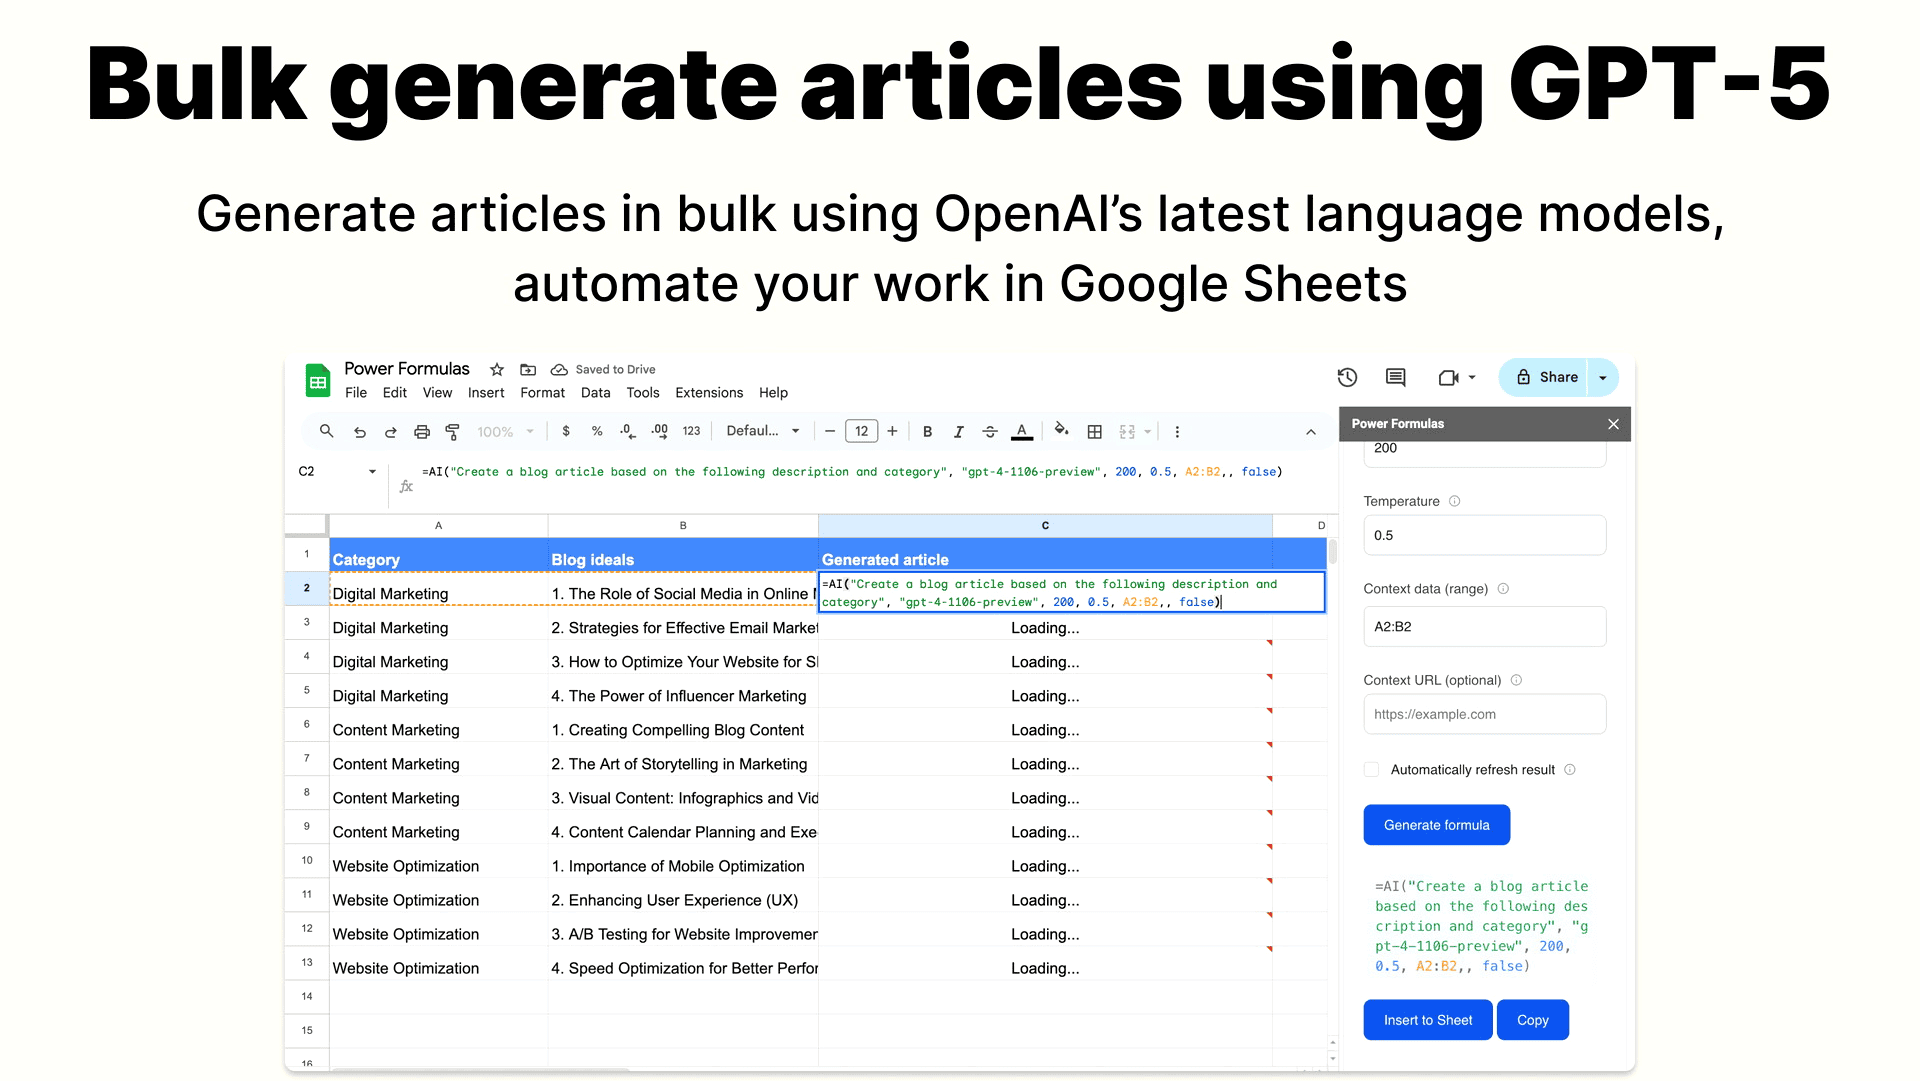Click the merge cells icon

(1127, 432)
